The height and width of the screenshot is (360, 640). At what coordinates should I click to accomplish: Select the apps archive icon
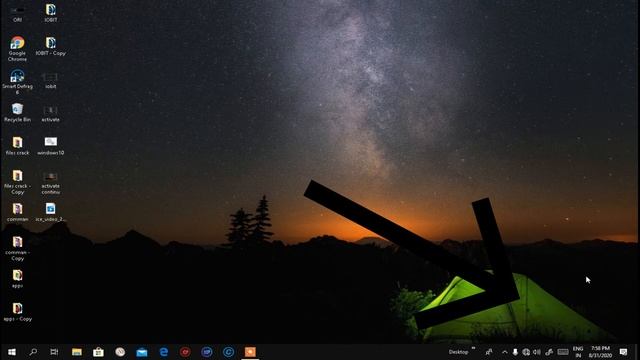tap(17, 279)
